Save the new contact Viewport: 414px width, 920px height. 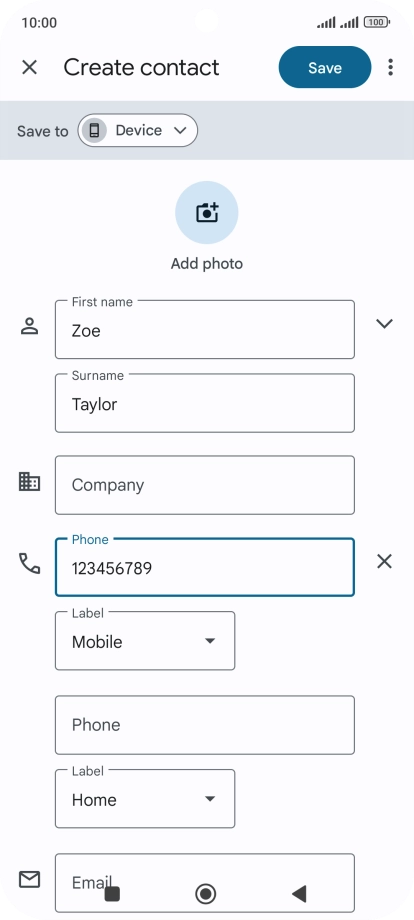point(325,67)
